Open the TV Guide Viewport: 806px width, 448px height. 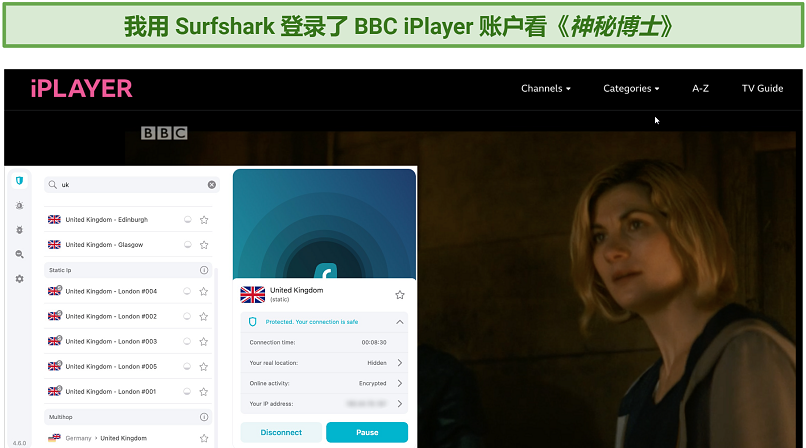(762, 89)
